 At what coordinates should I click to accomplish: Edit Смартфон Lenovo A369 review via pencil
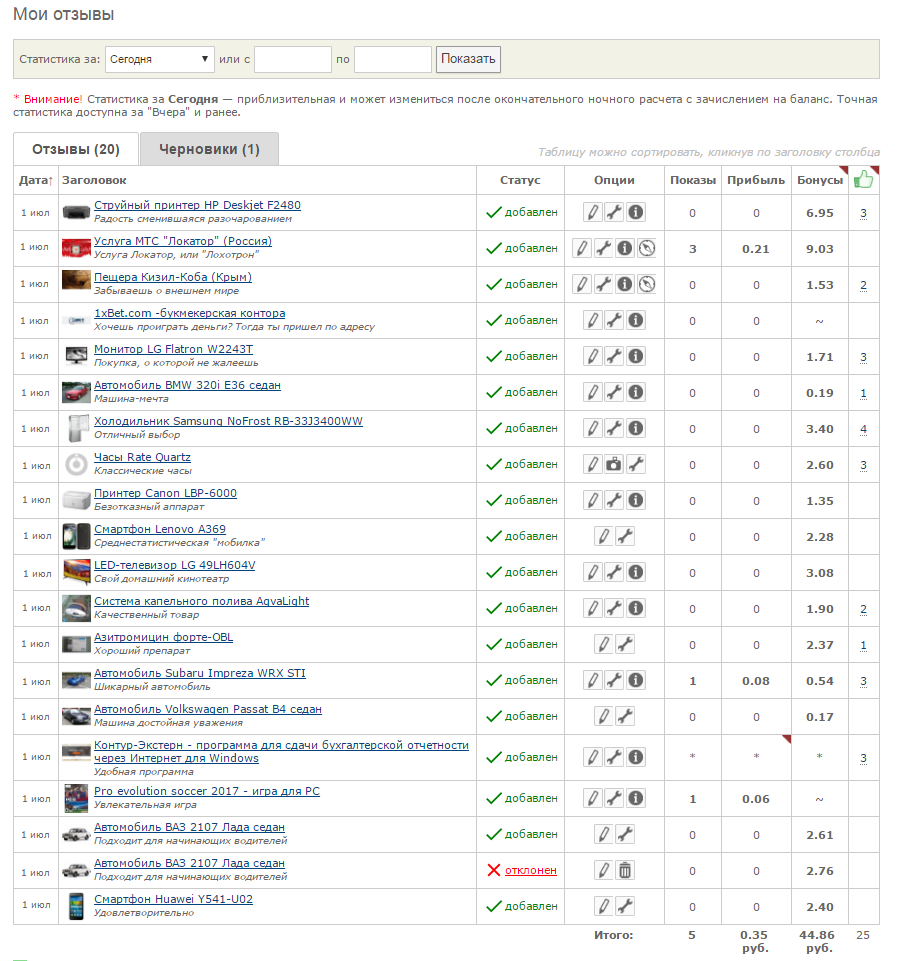click(x=603, y=536)
